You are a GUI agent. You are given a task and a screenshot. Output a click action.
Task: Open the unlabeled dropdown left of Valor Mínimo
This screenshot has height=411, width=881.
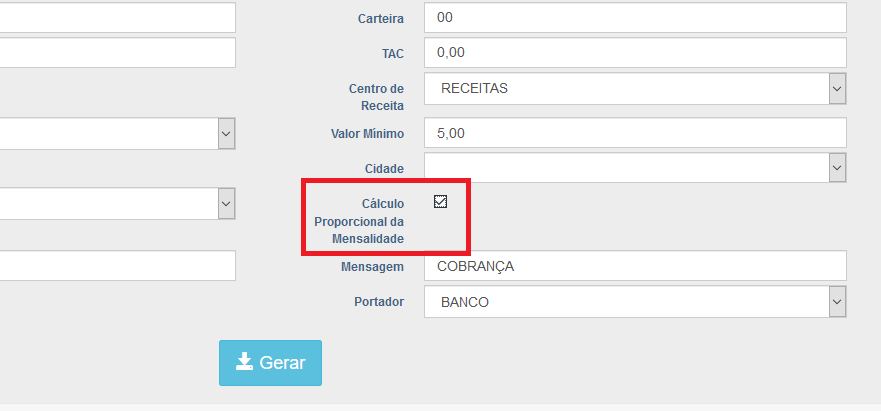(117, 133)
